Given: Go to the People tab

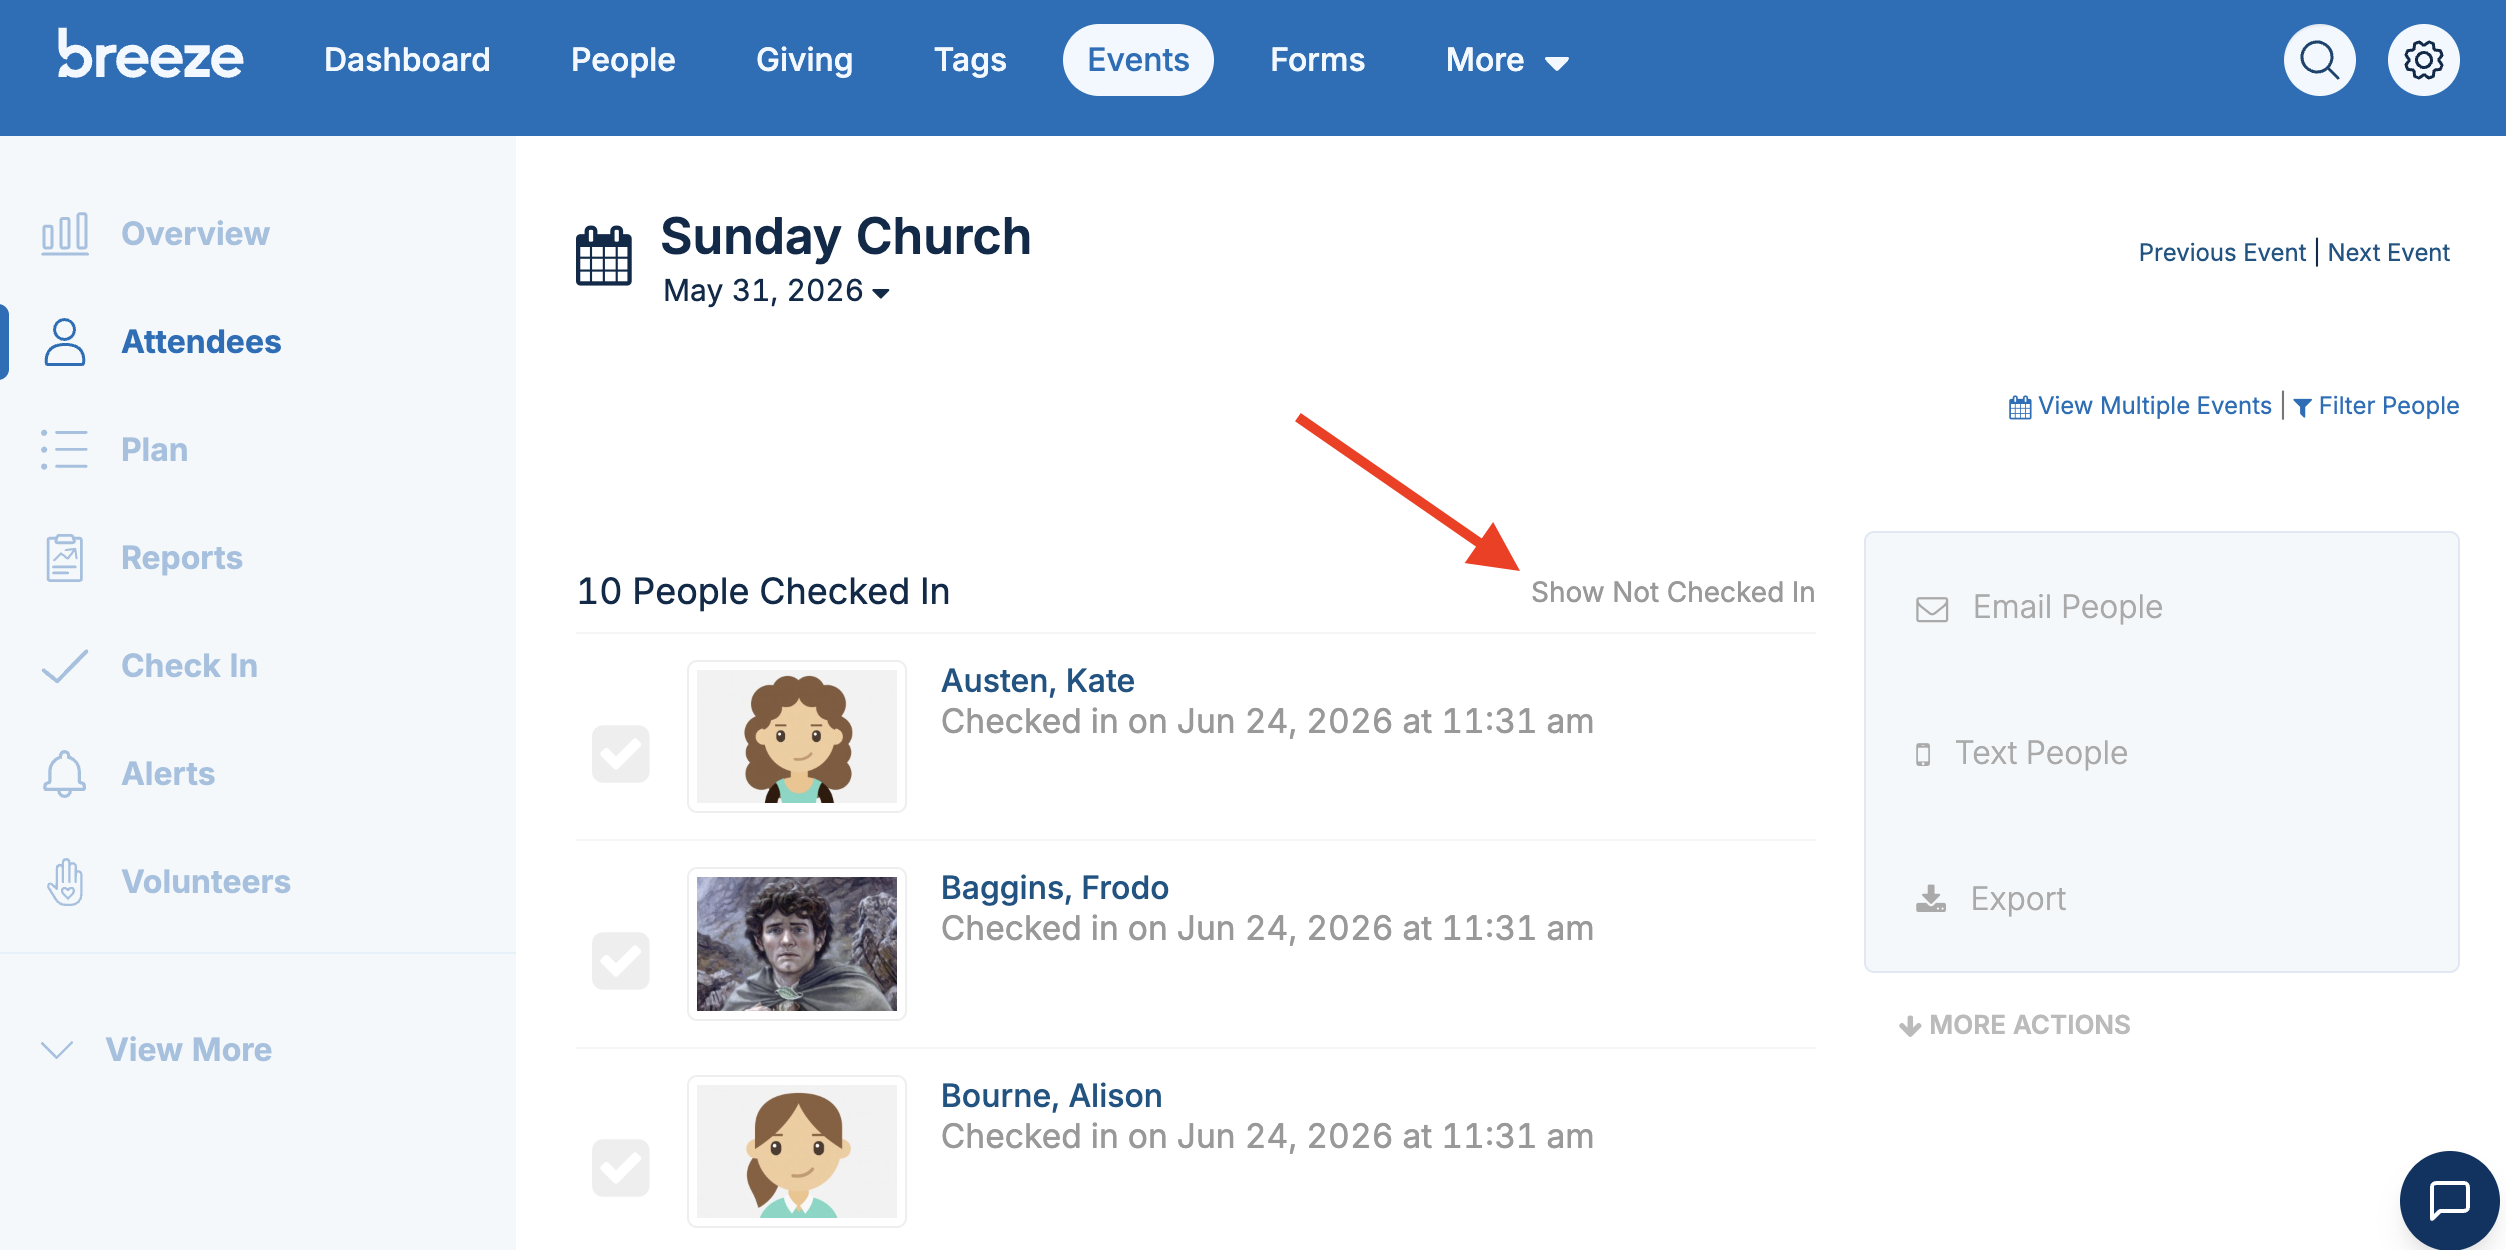Looking at the screenshot, I should [x=623, y=60].
